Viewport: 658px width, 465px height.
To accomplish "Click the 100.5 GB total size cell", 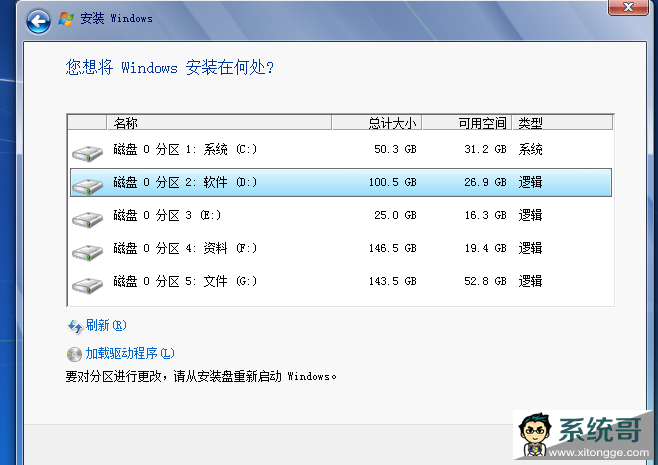I will pyautogui.click(x=392, y=183).
